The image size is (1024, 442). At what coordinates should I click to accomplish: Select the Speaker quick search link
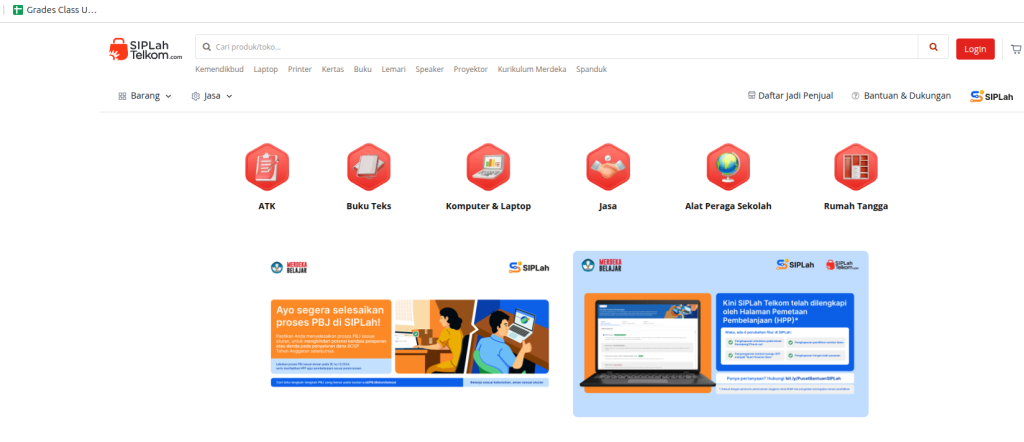430,69
